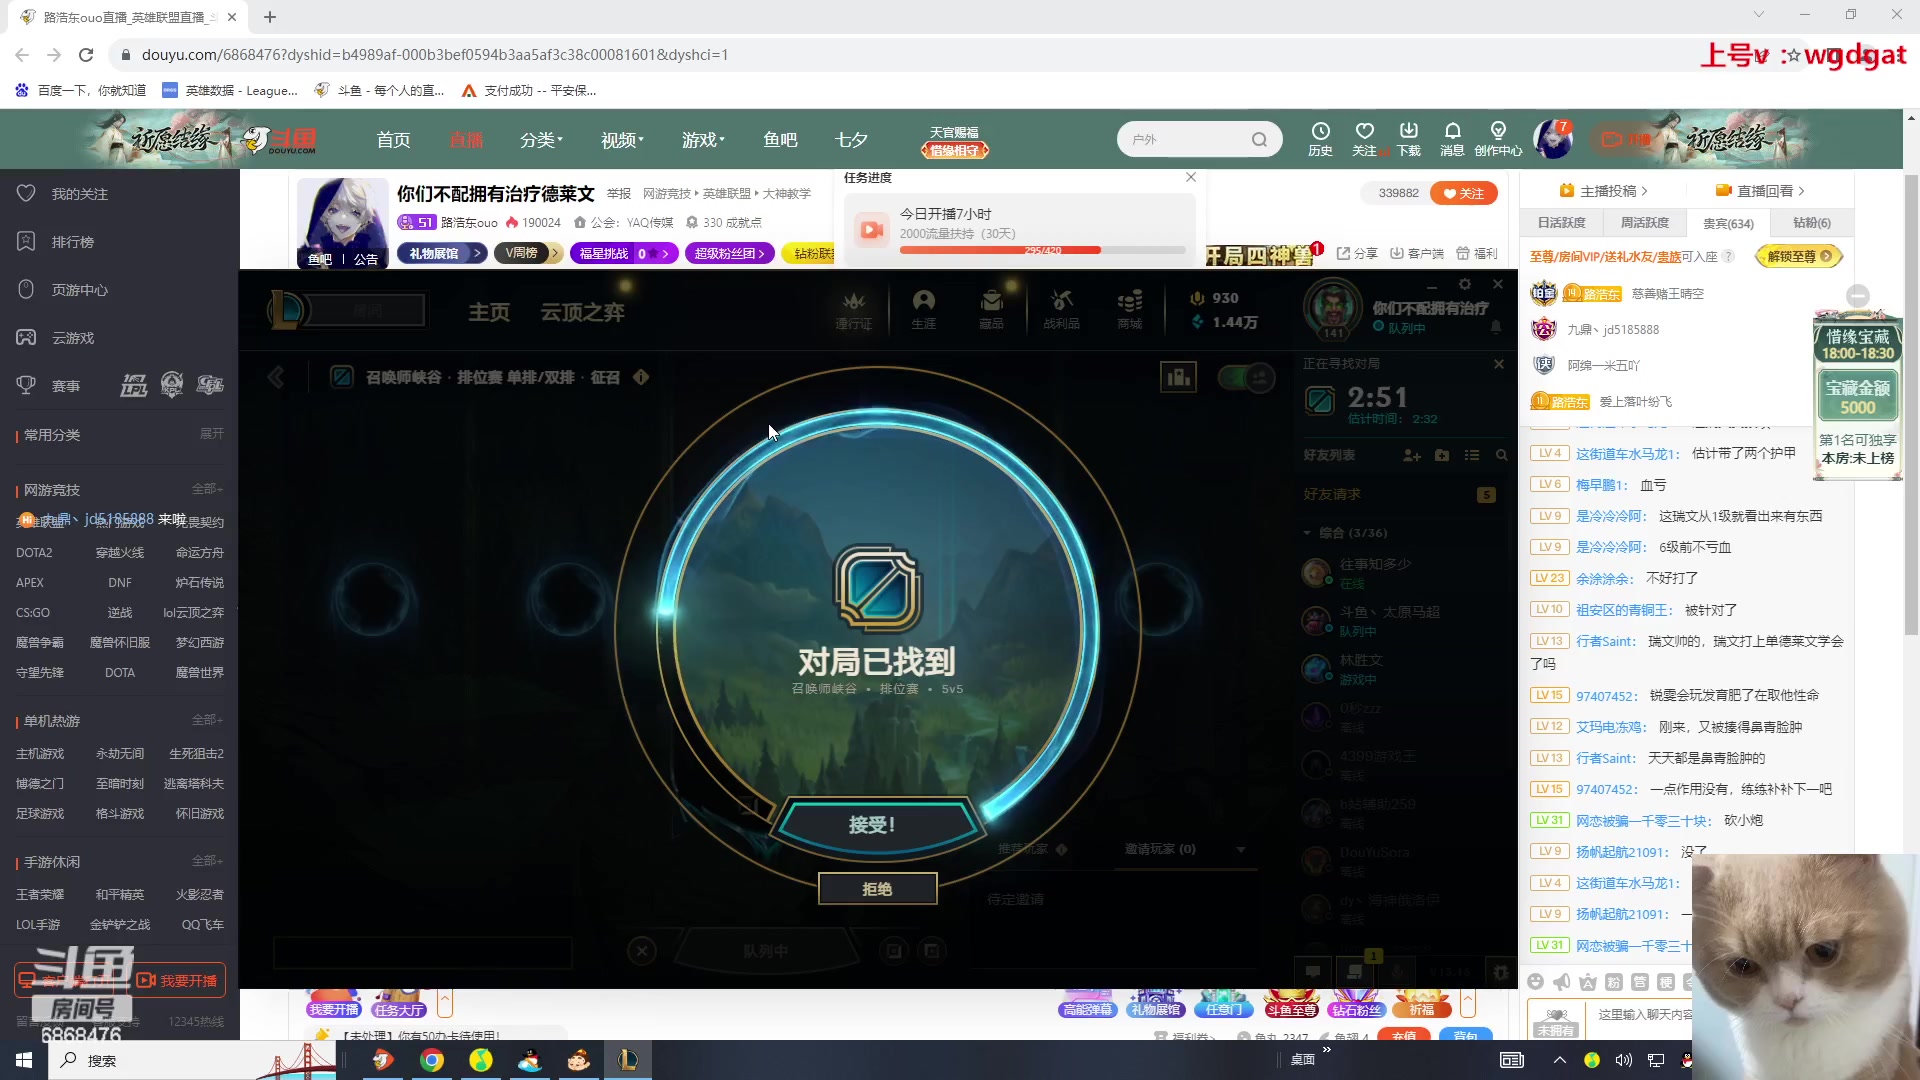
Task: Open the LoL client settings gear at bottom
Action: 1500,971
